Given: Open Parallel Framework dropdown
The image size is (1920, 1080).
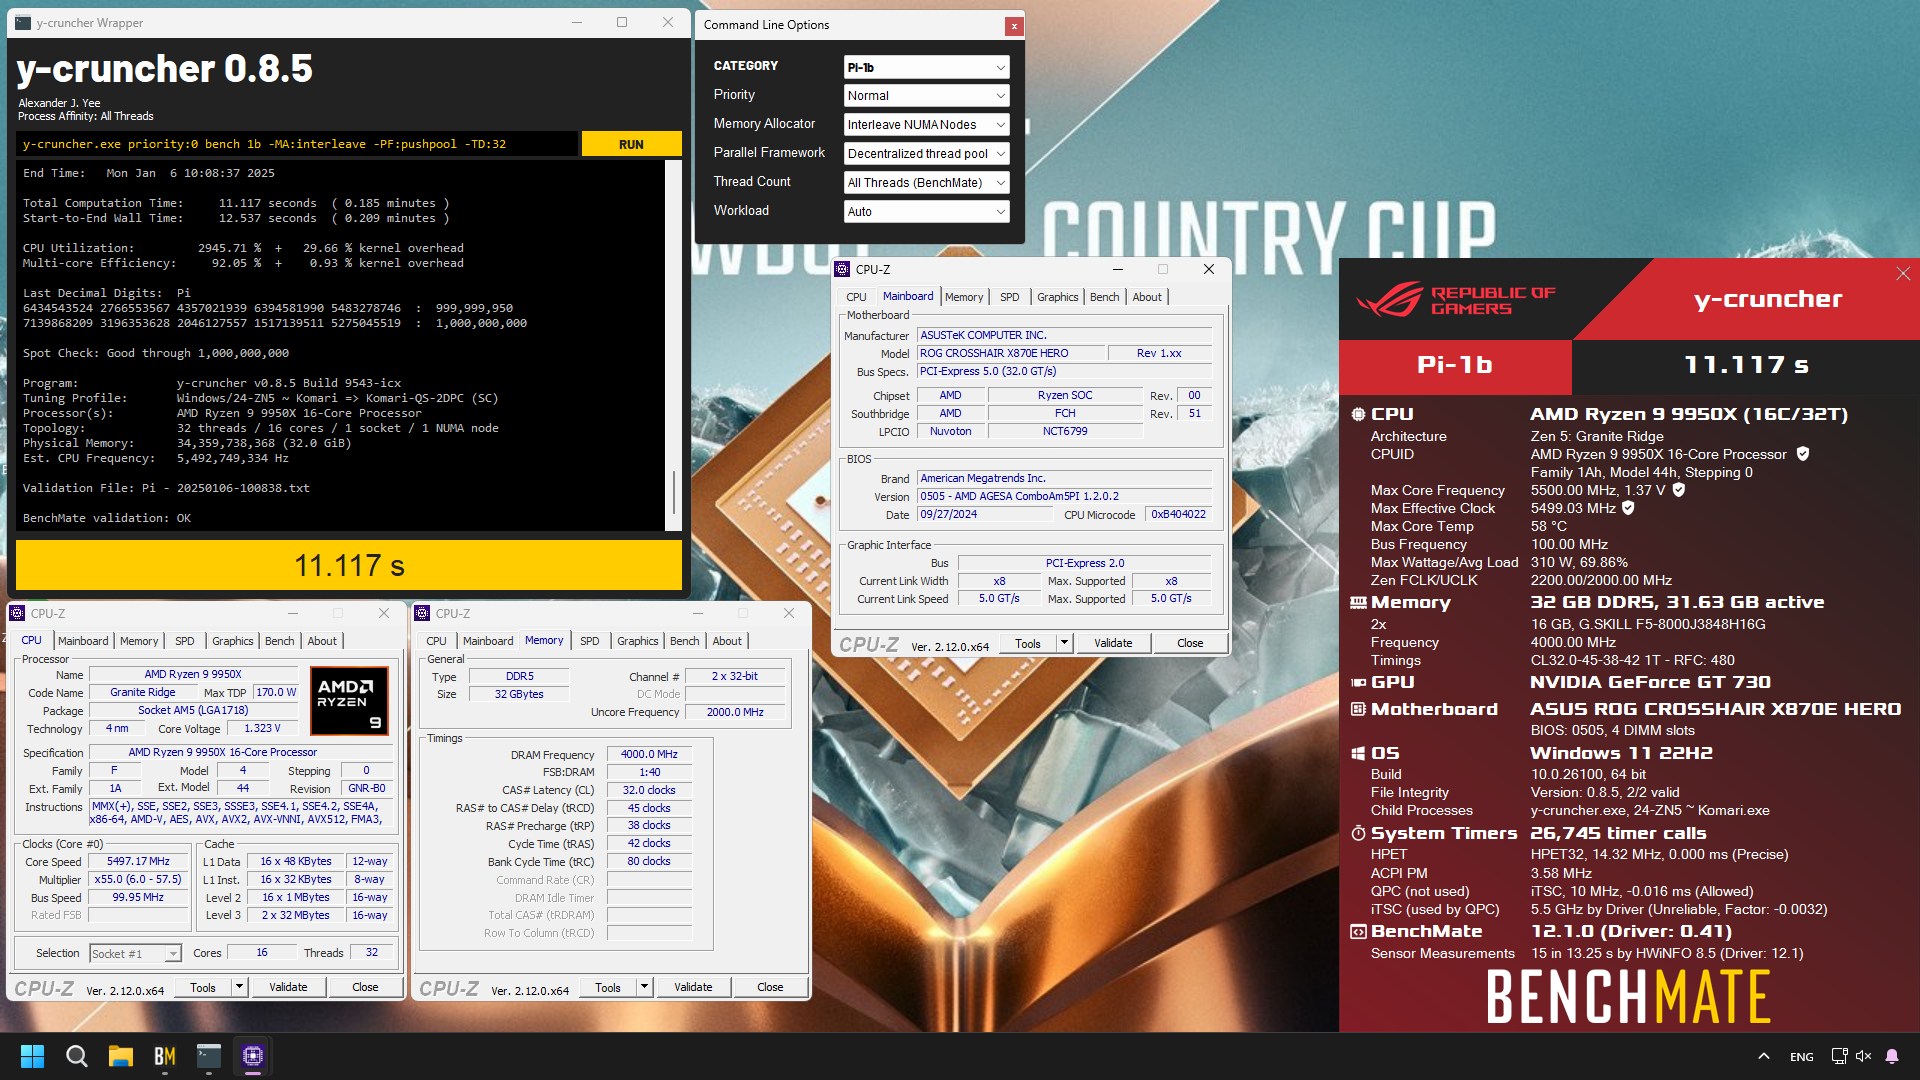Looking at the screenshot, I should [926, 154].
